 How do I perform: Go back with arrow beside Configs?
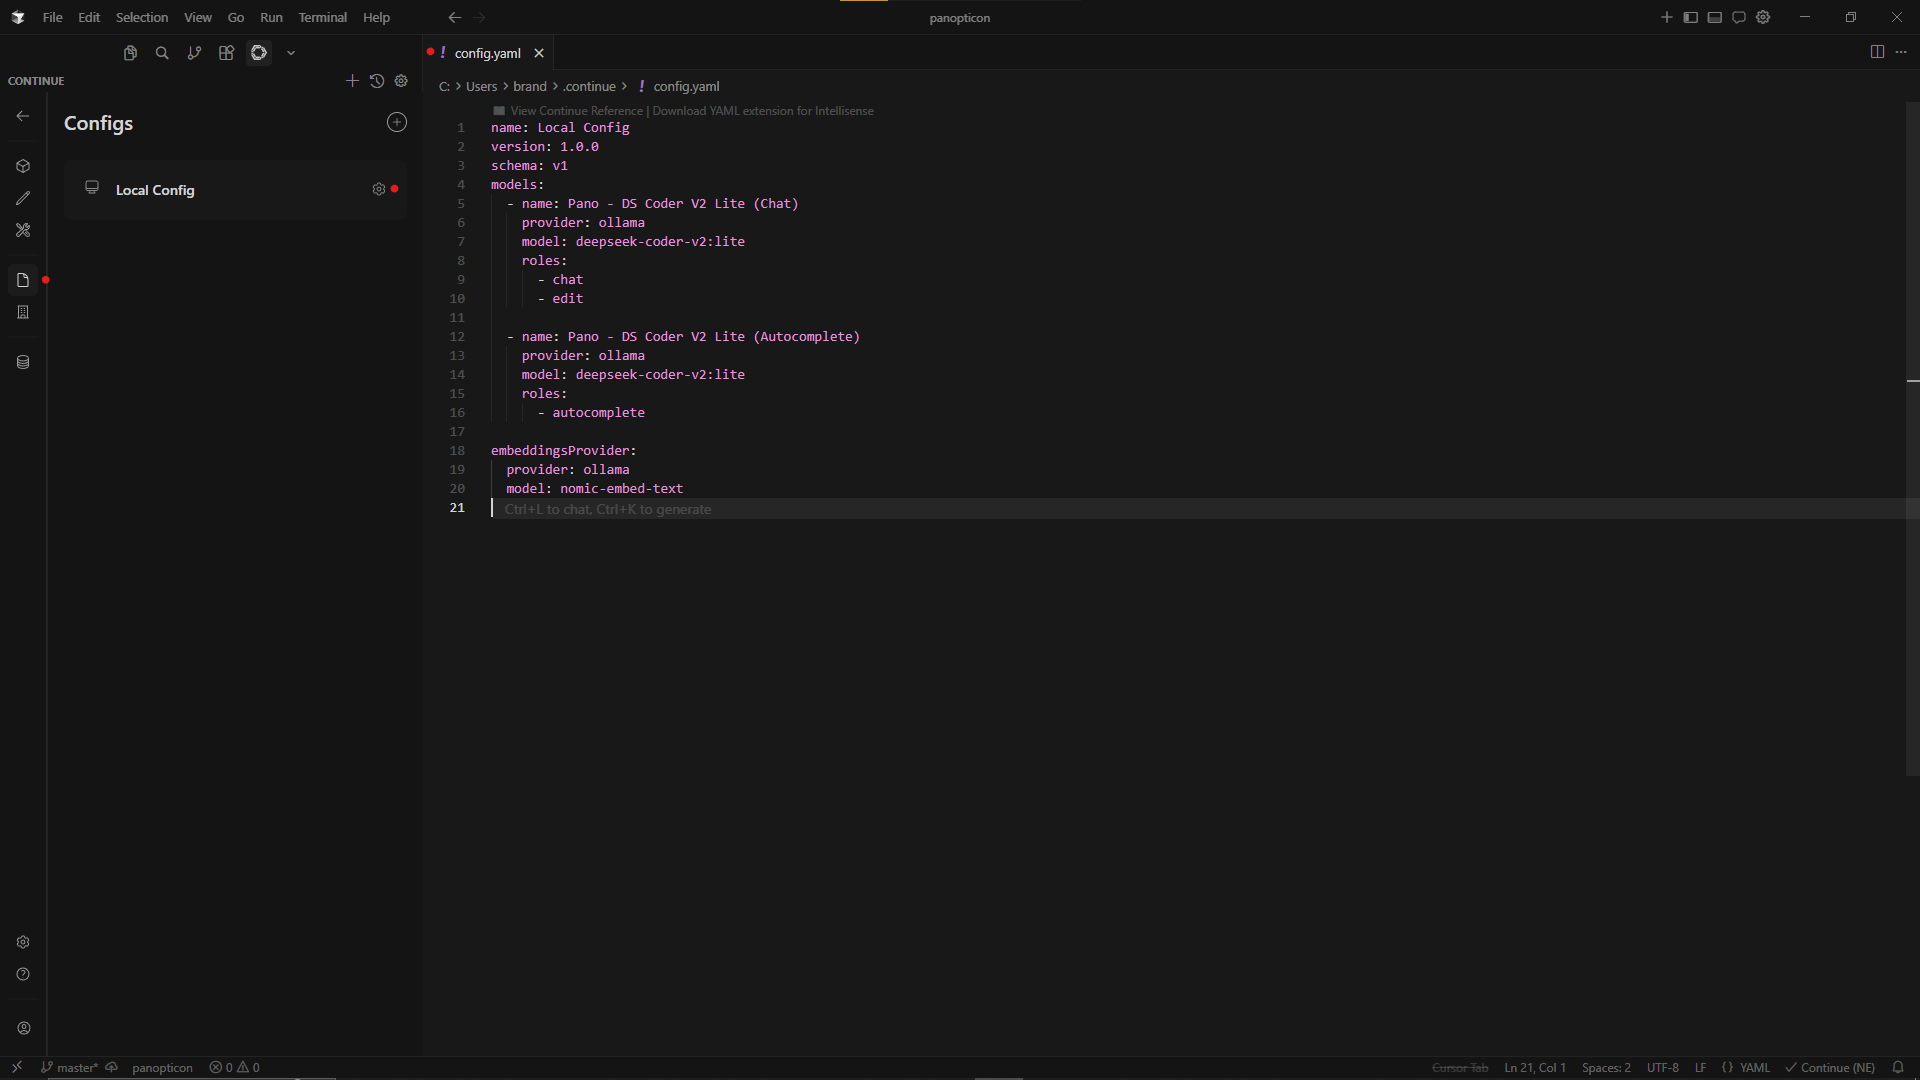pyautogui.click(x=23, y=116)
